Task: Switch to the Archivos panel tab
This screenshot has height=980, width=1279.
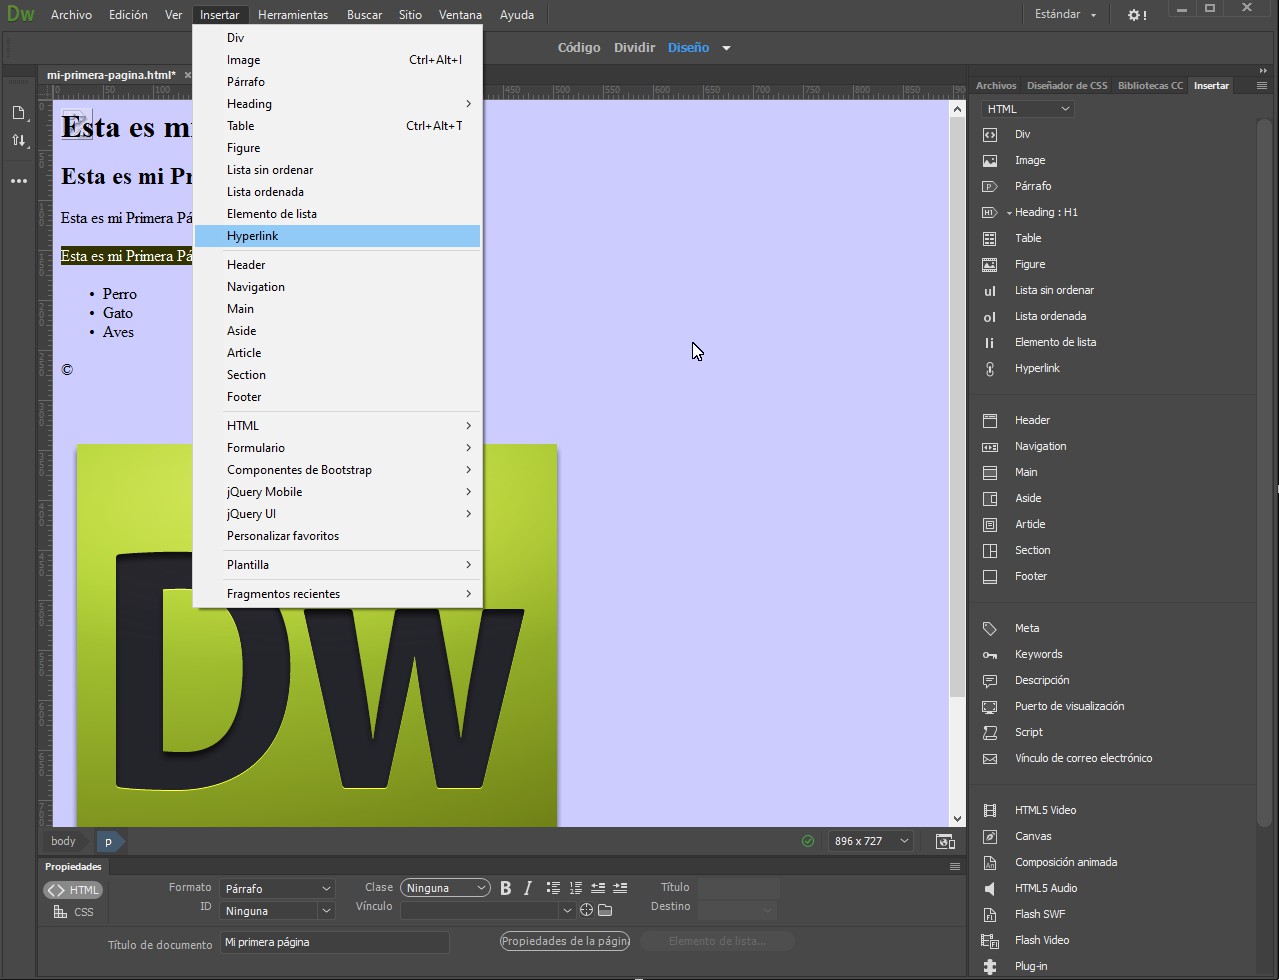Action: (x=995, y=86)
